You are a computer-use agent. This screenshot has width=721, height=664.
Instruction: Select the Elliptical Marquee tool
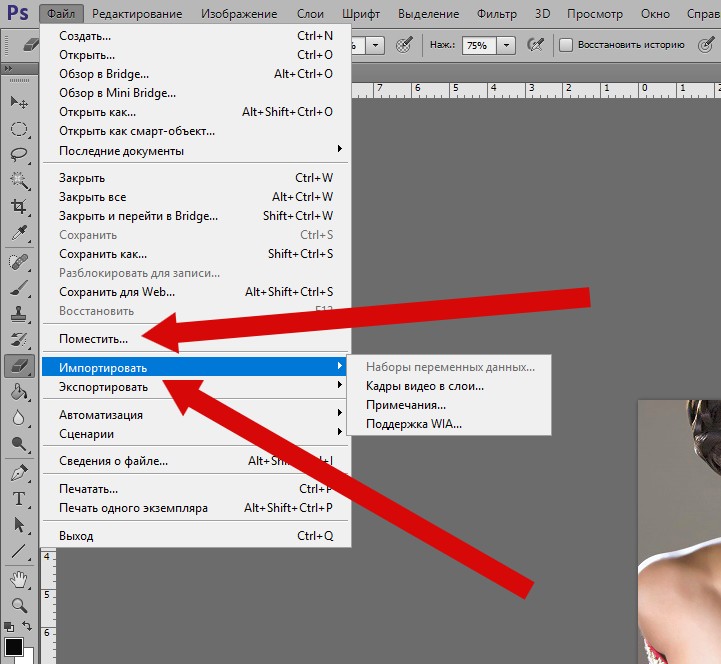(18, 129)
